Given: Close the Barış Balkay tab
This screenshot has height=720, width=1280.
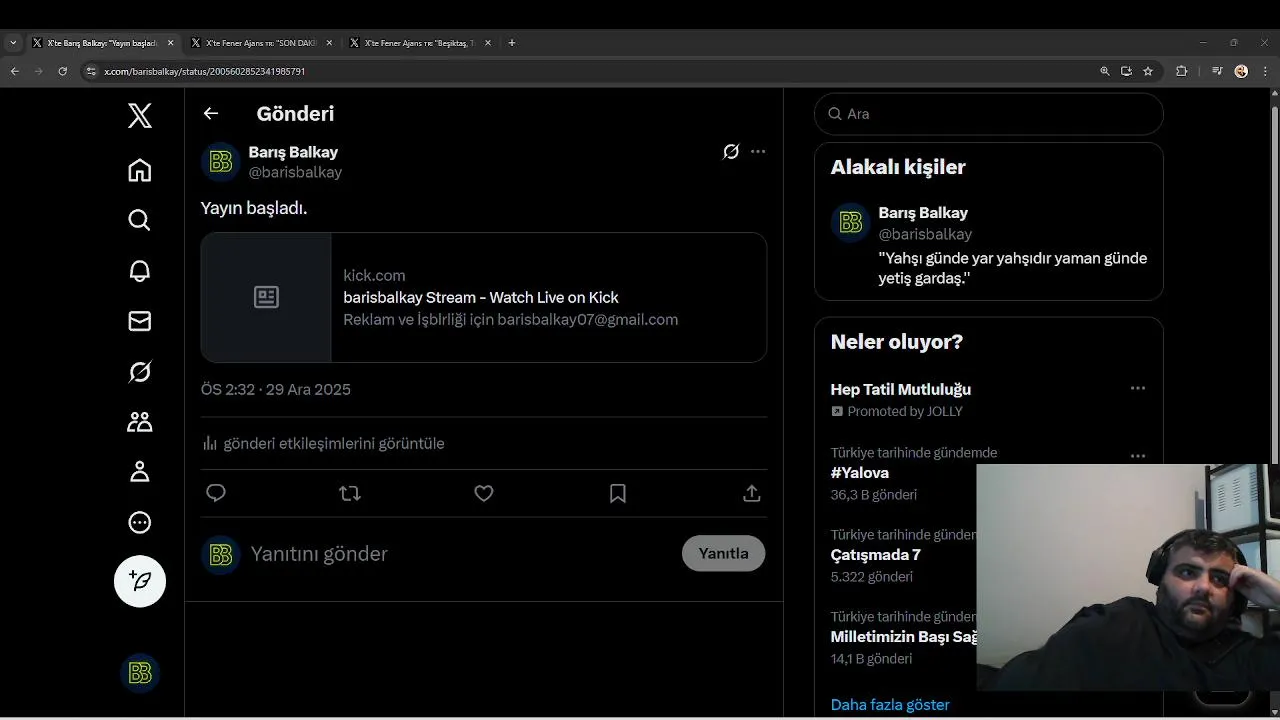Looking at the screenshot, I should click(170, 43).
